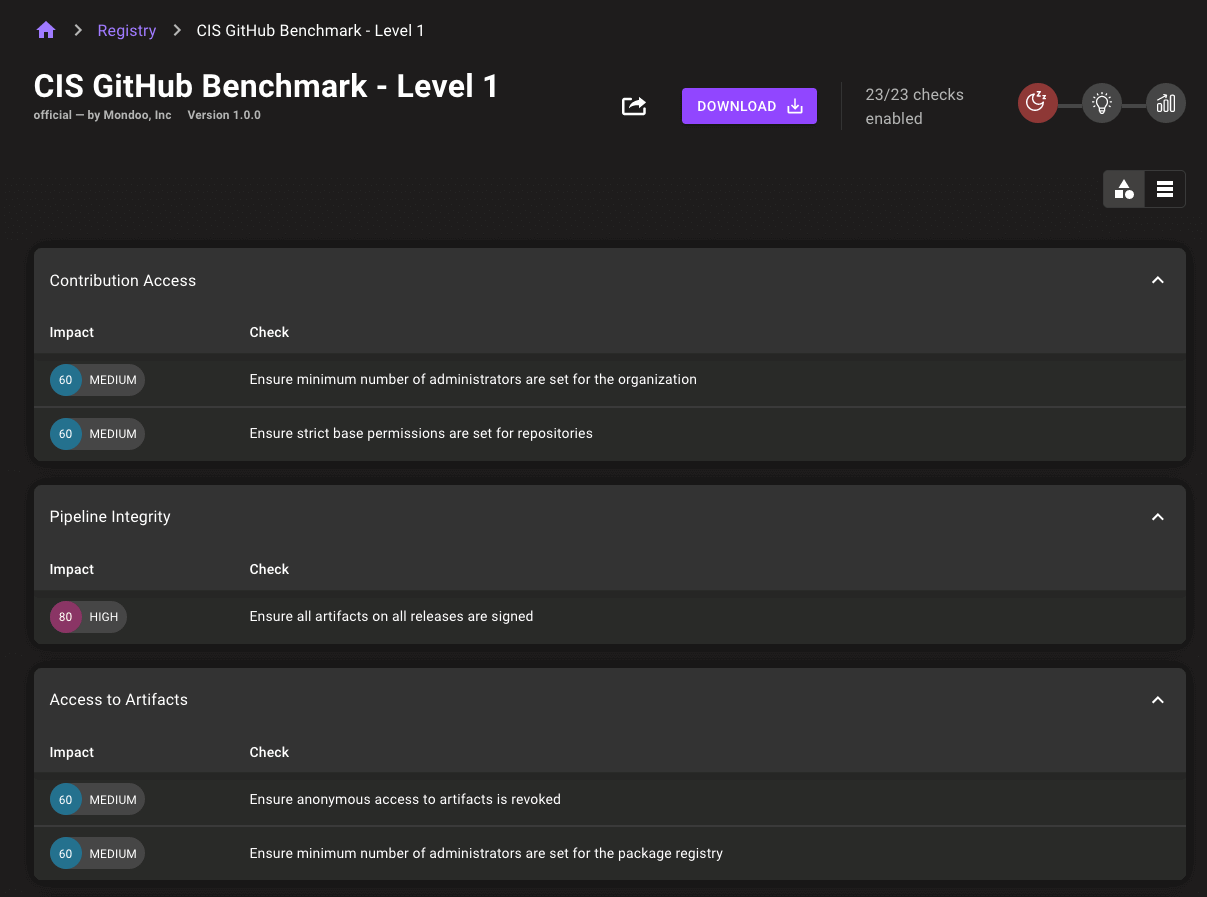The image size is (1207, 897).
Task: Open the Registry breadcrumb page
Action: 127,30
